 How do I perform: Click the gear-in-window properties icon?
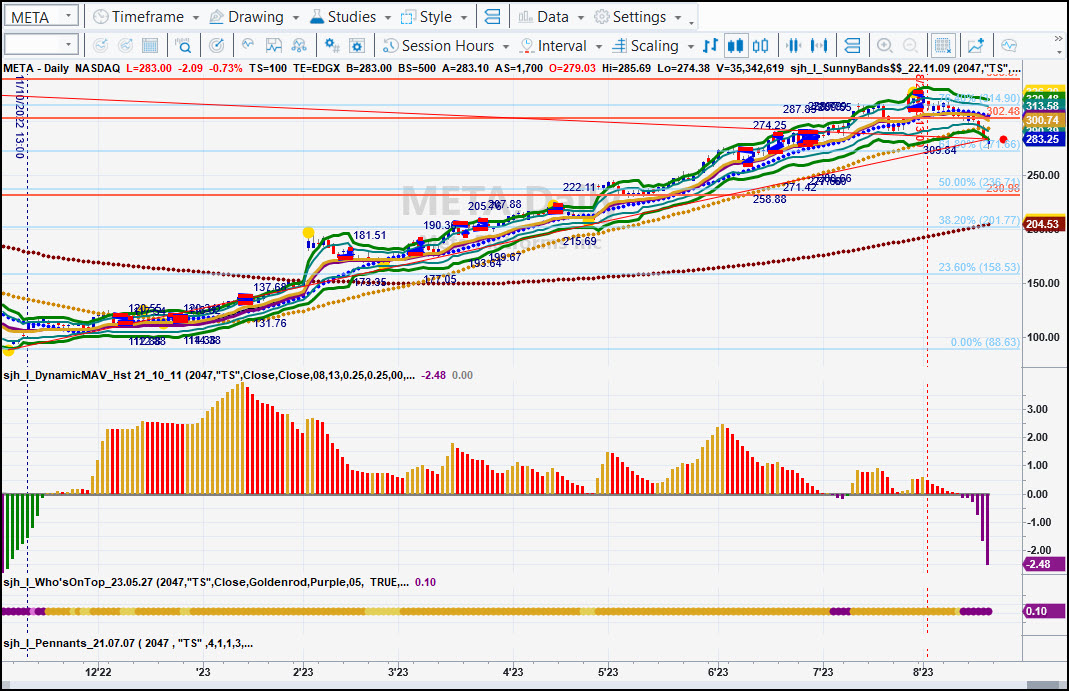click(357, 46)
